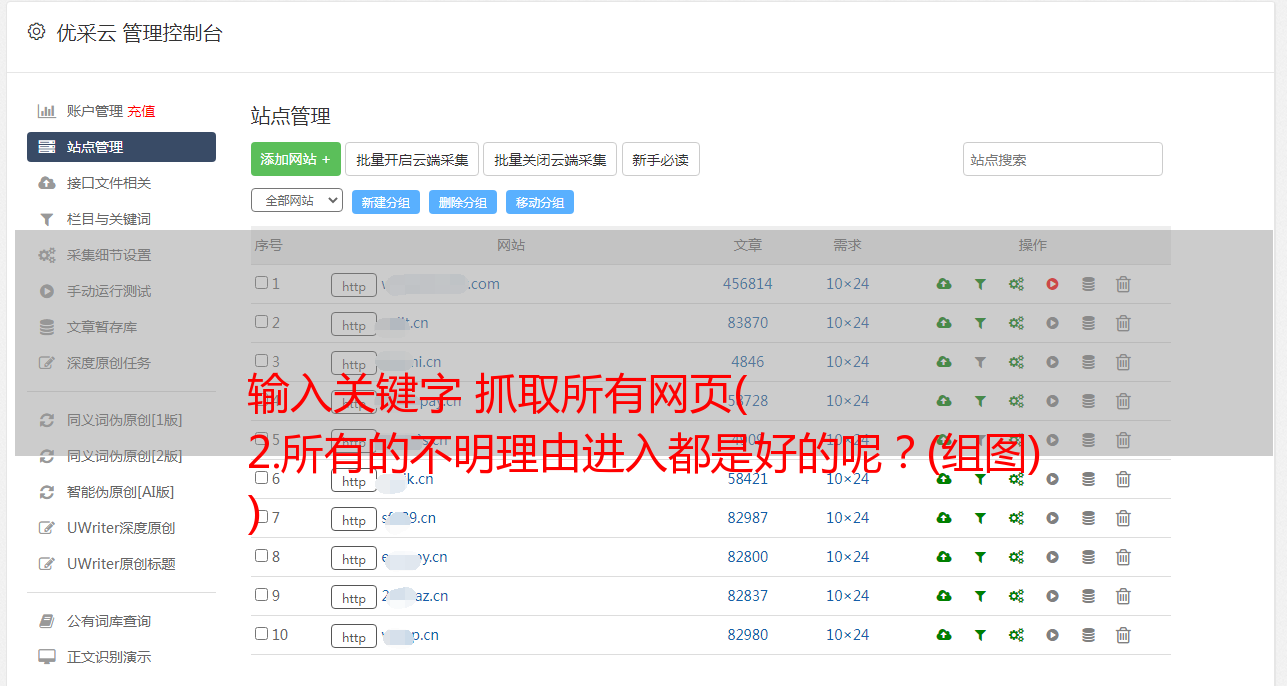This screenshot has height=686, width=1287.
Task: Open 公有词库查询 in the sidebar
Action: 108,621
